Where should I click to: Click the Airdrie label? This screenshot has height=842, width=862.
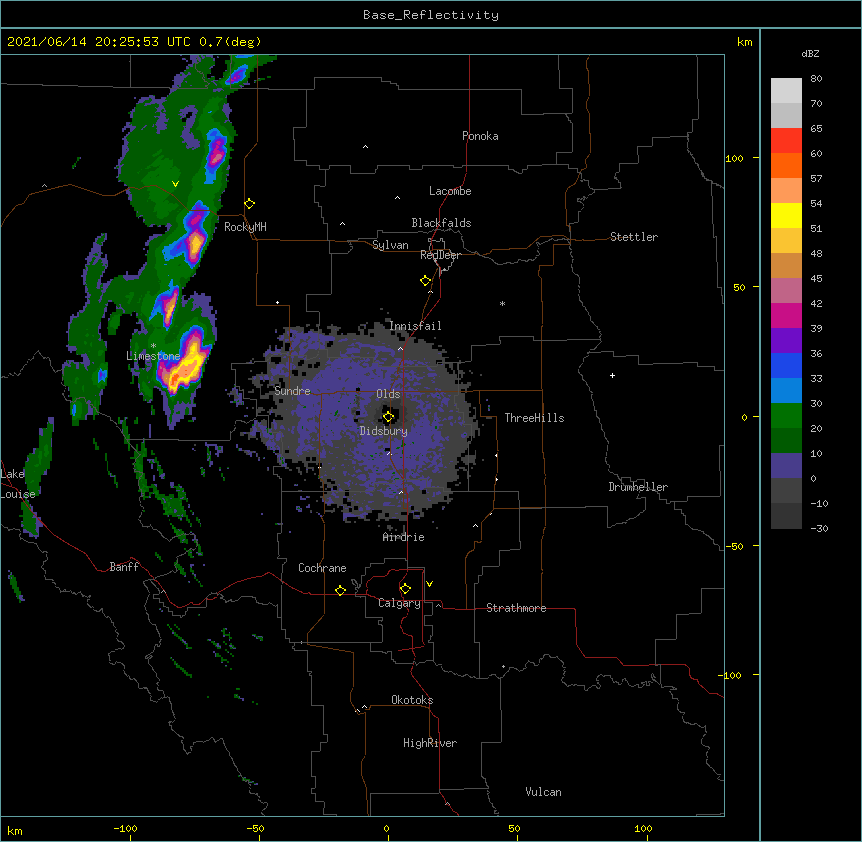pos(403,537)
